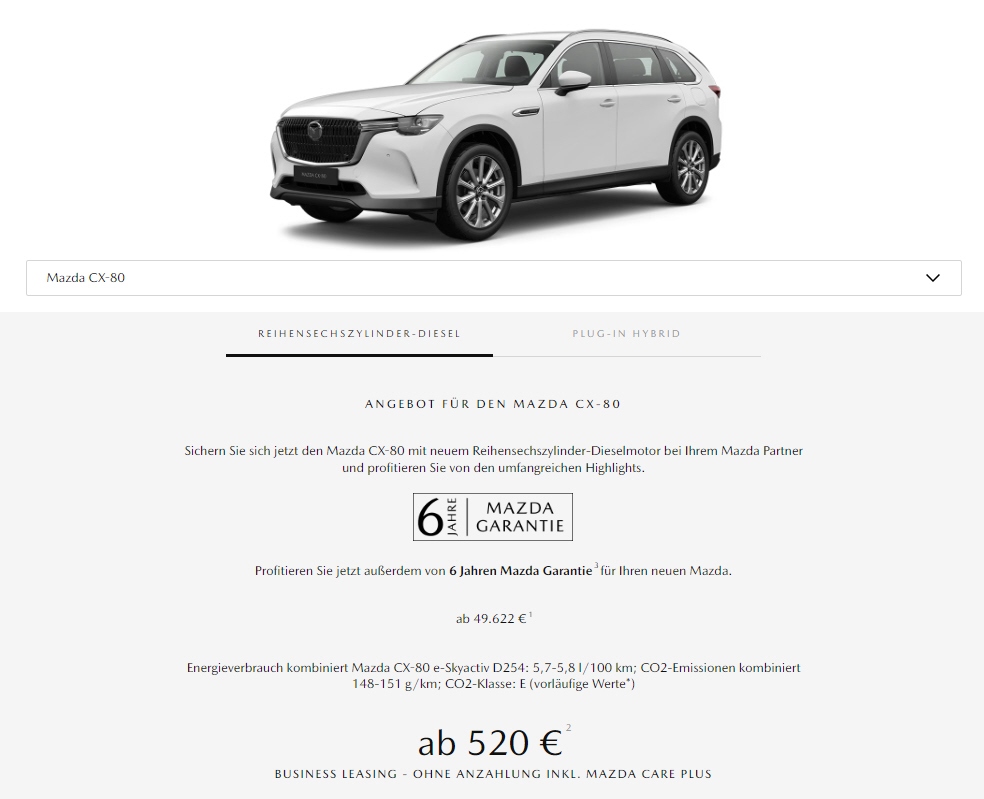Click the ab 520 € leasing price

click(489, 743)
